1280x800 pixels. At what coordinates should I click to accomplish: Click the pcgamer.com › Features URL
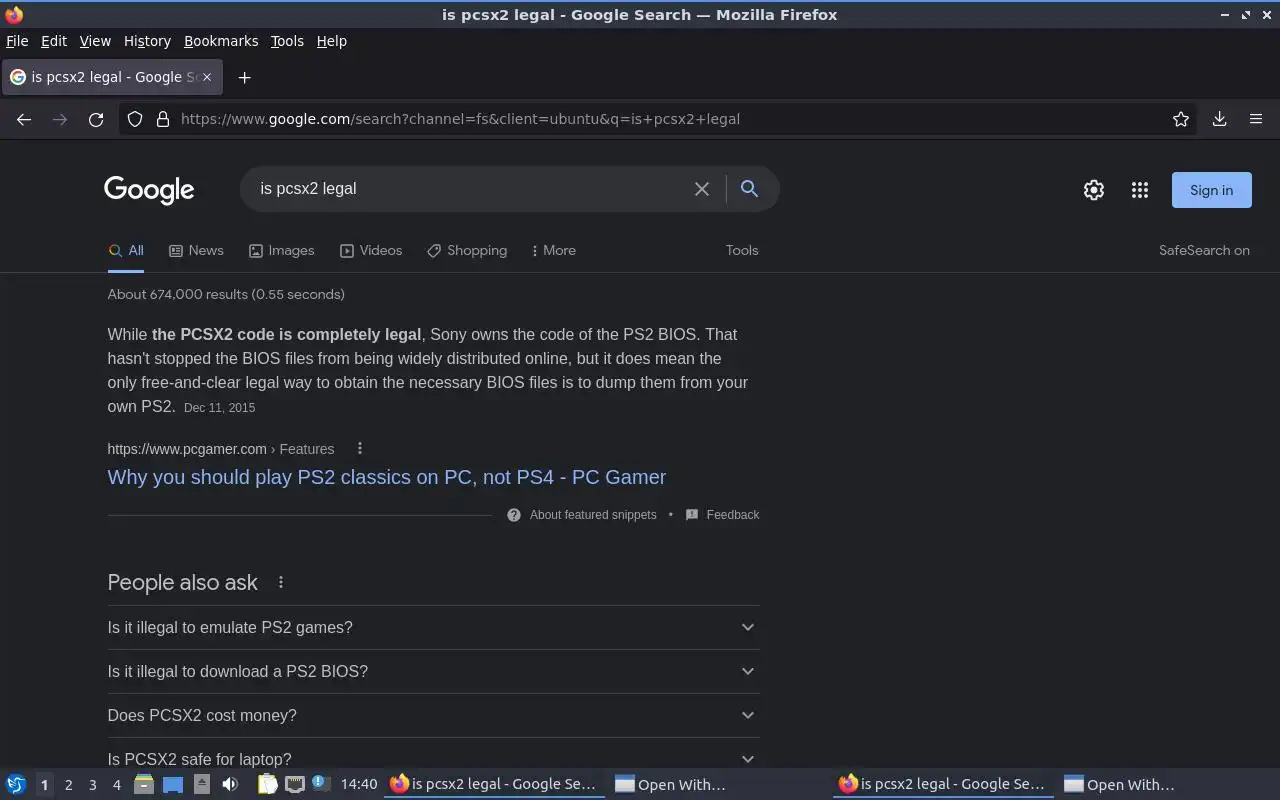221,449
